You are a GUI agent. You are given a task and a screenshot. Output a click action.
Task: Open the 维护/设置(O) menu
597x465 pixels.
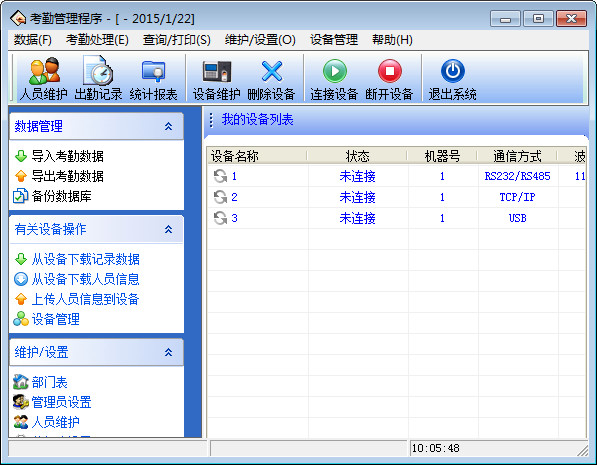tap(260, 40)
